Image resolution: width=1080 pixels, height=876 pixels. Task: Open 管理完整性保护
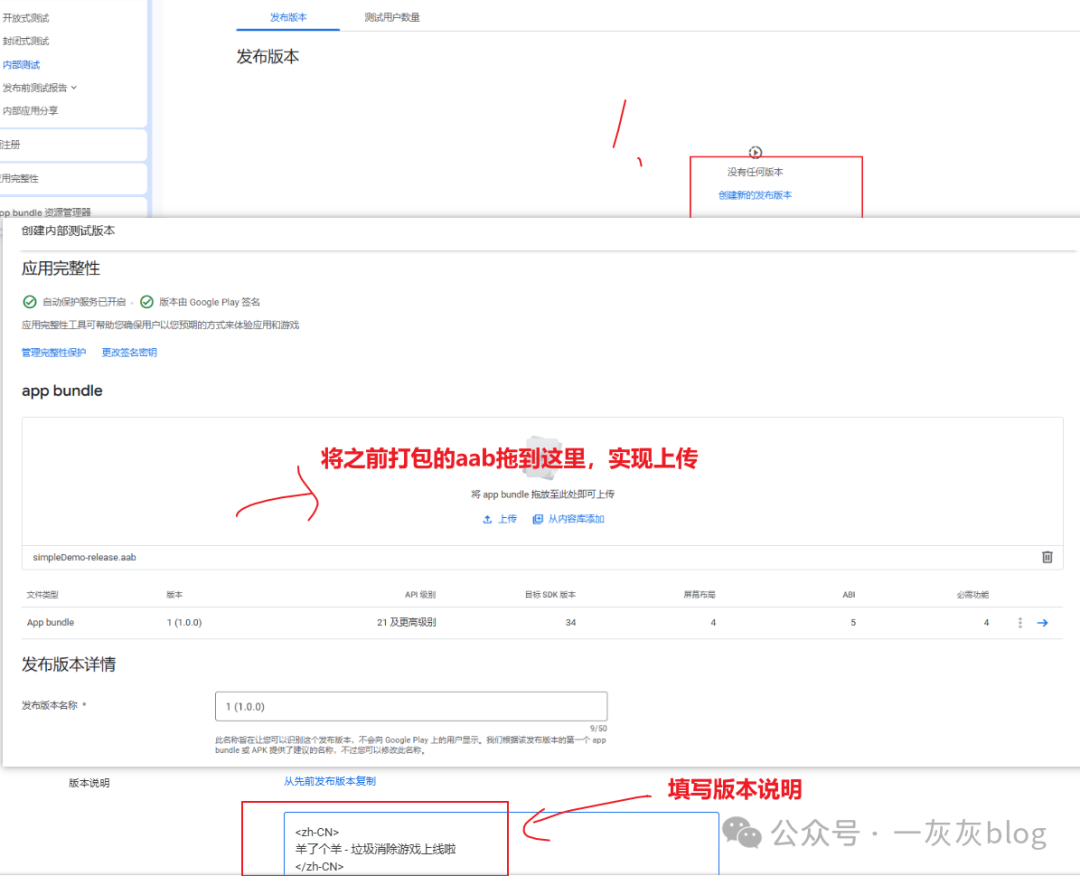click(53, 352)
